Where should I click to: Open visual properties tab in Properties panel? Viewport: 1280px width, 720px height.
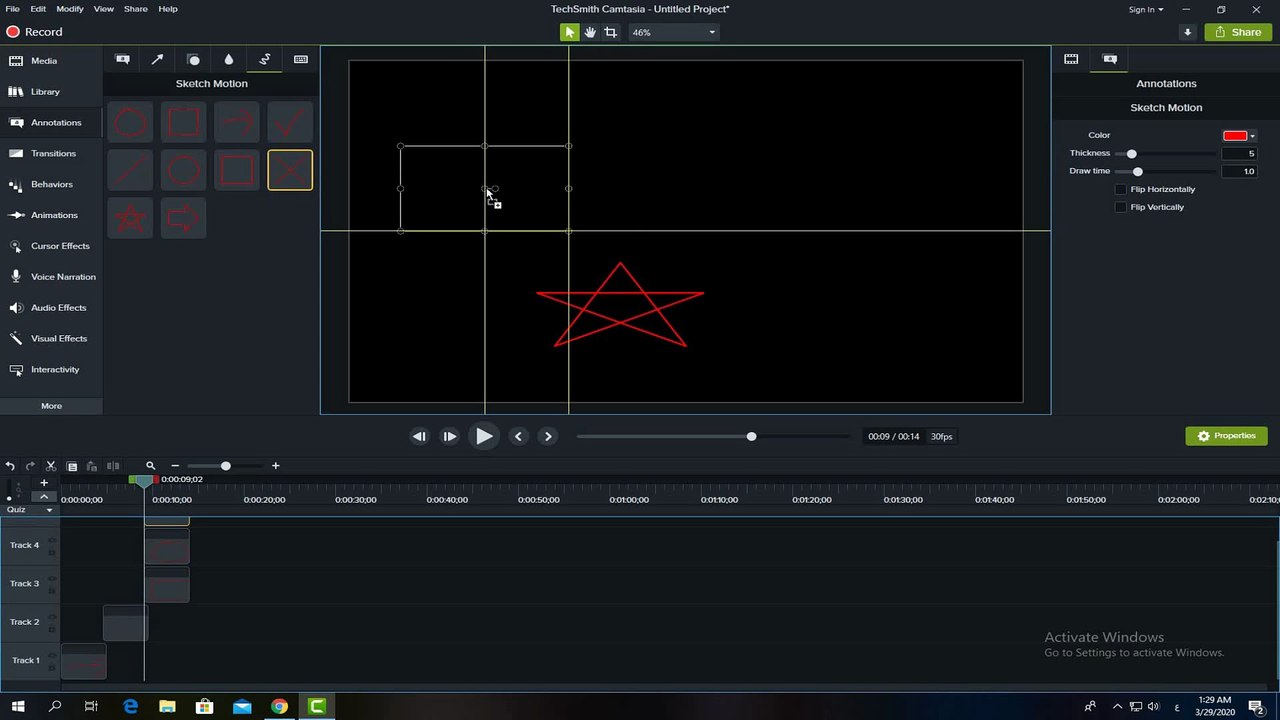(1071, 59)
